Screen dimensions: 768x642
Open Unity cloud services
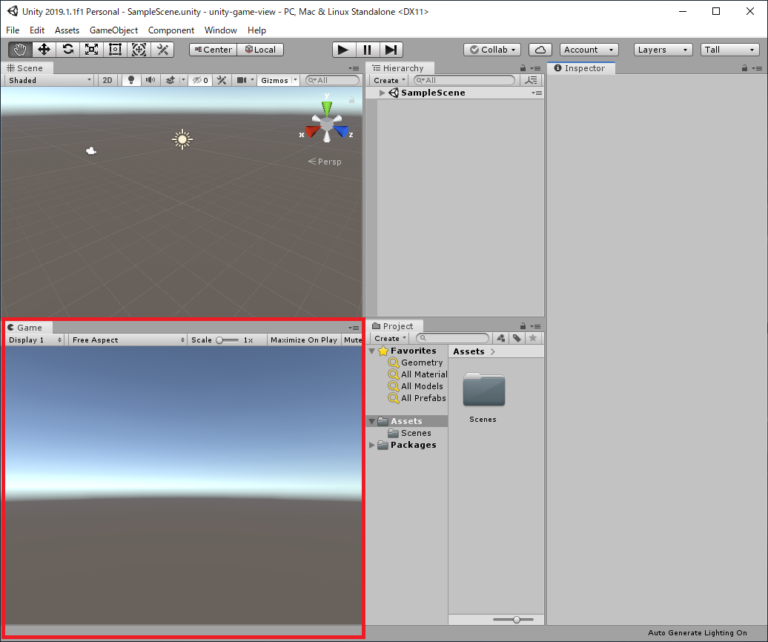540,49
